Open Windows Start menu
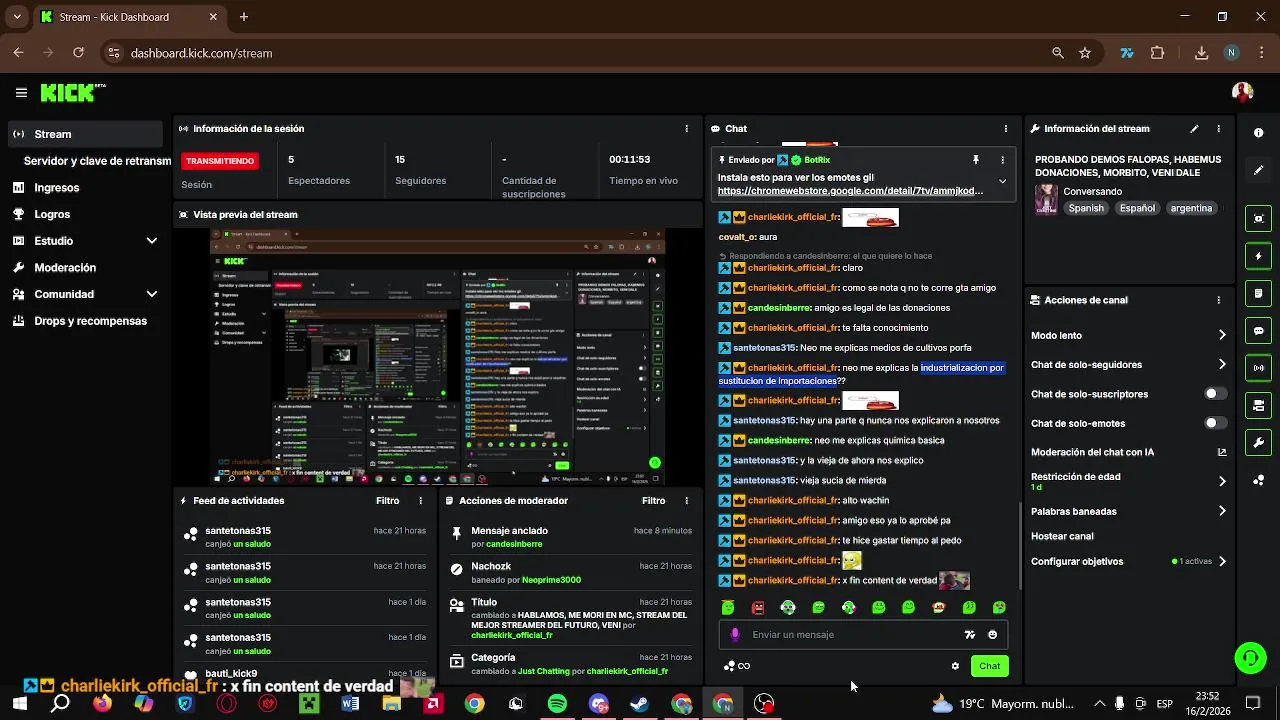This screenshot has height=720, width=1280. tap(19, 704)
